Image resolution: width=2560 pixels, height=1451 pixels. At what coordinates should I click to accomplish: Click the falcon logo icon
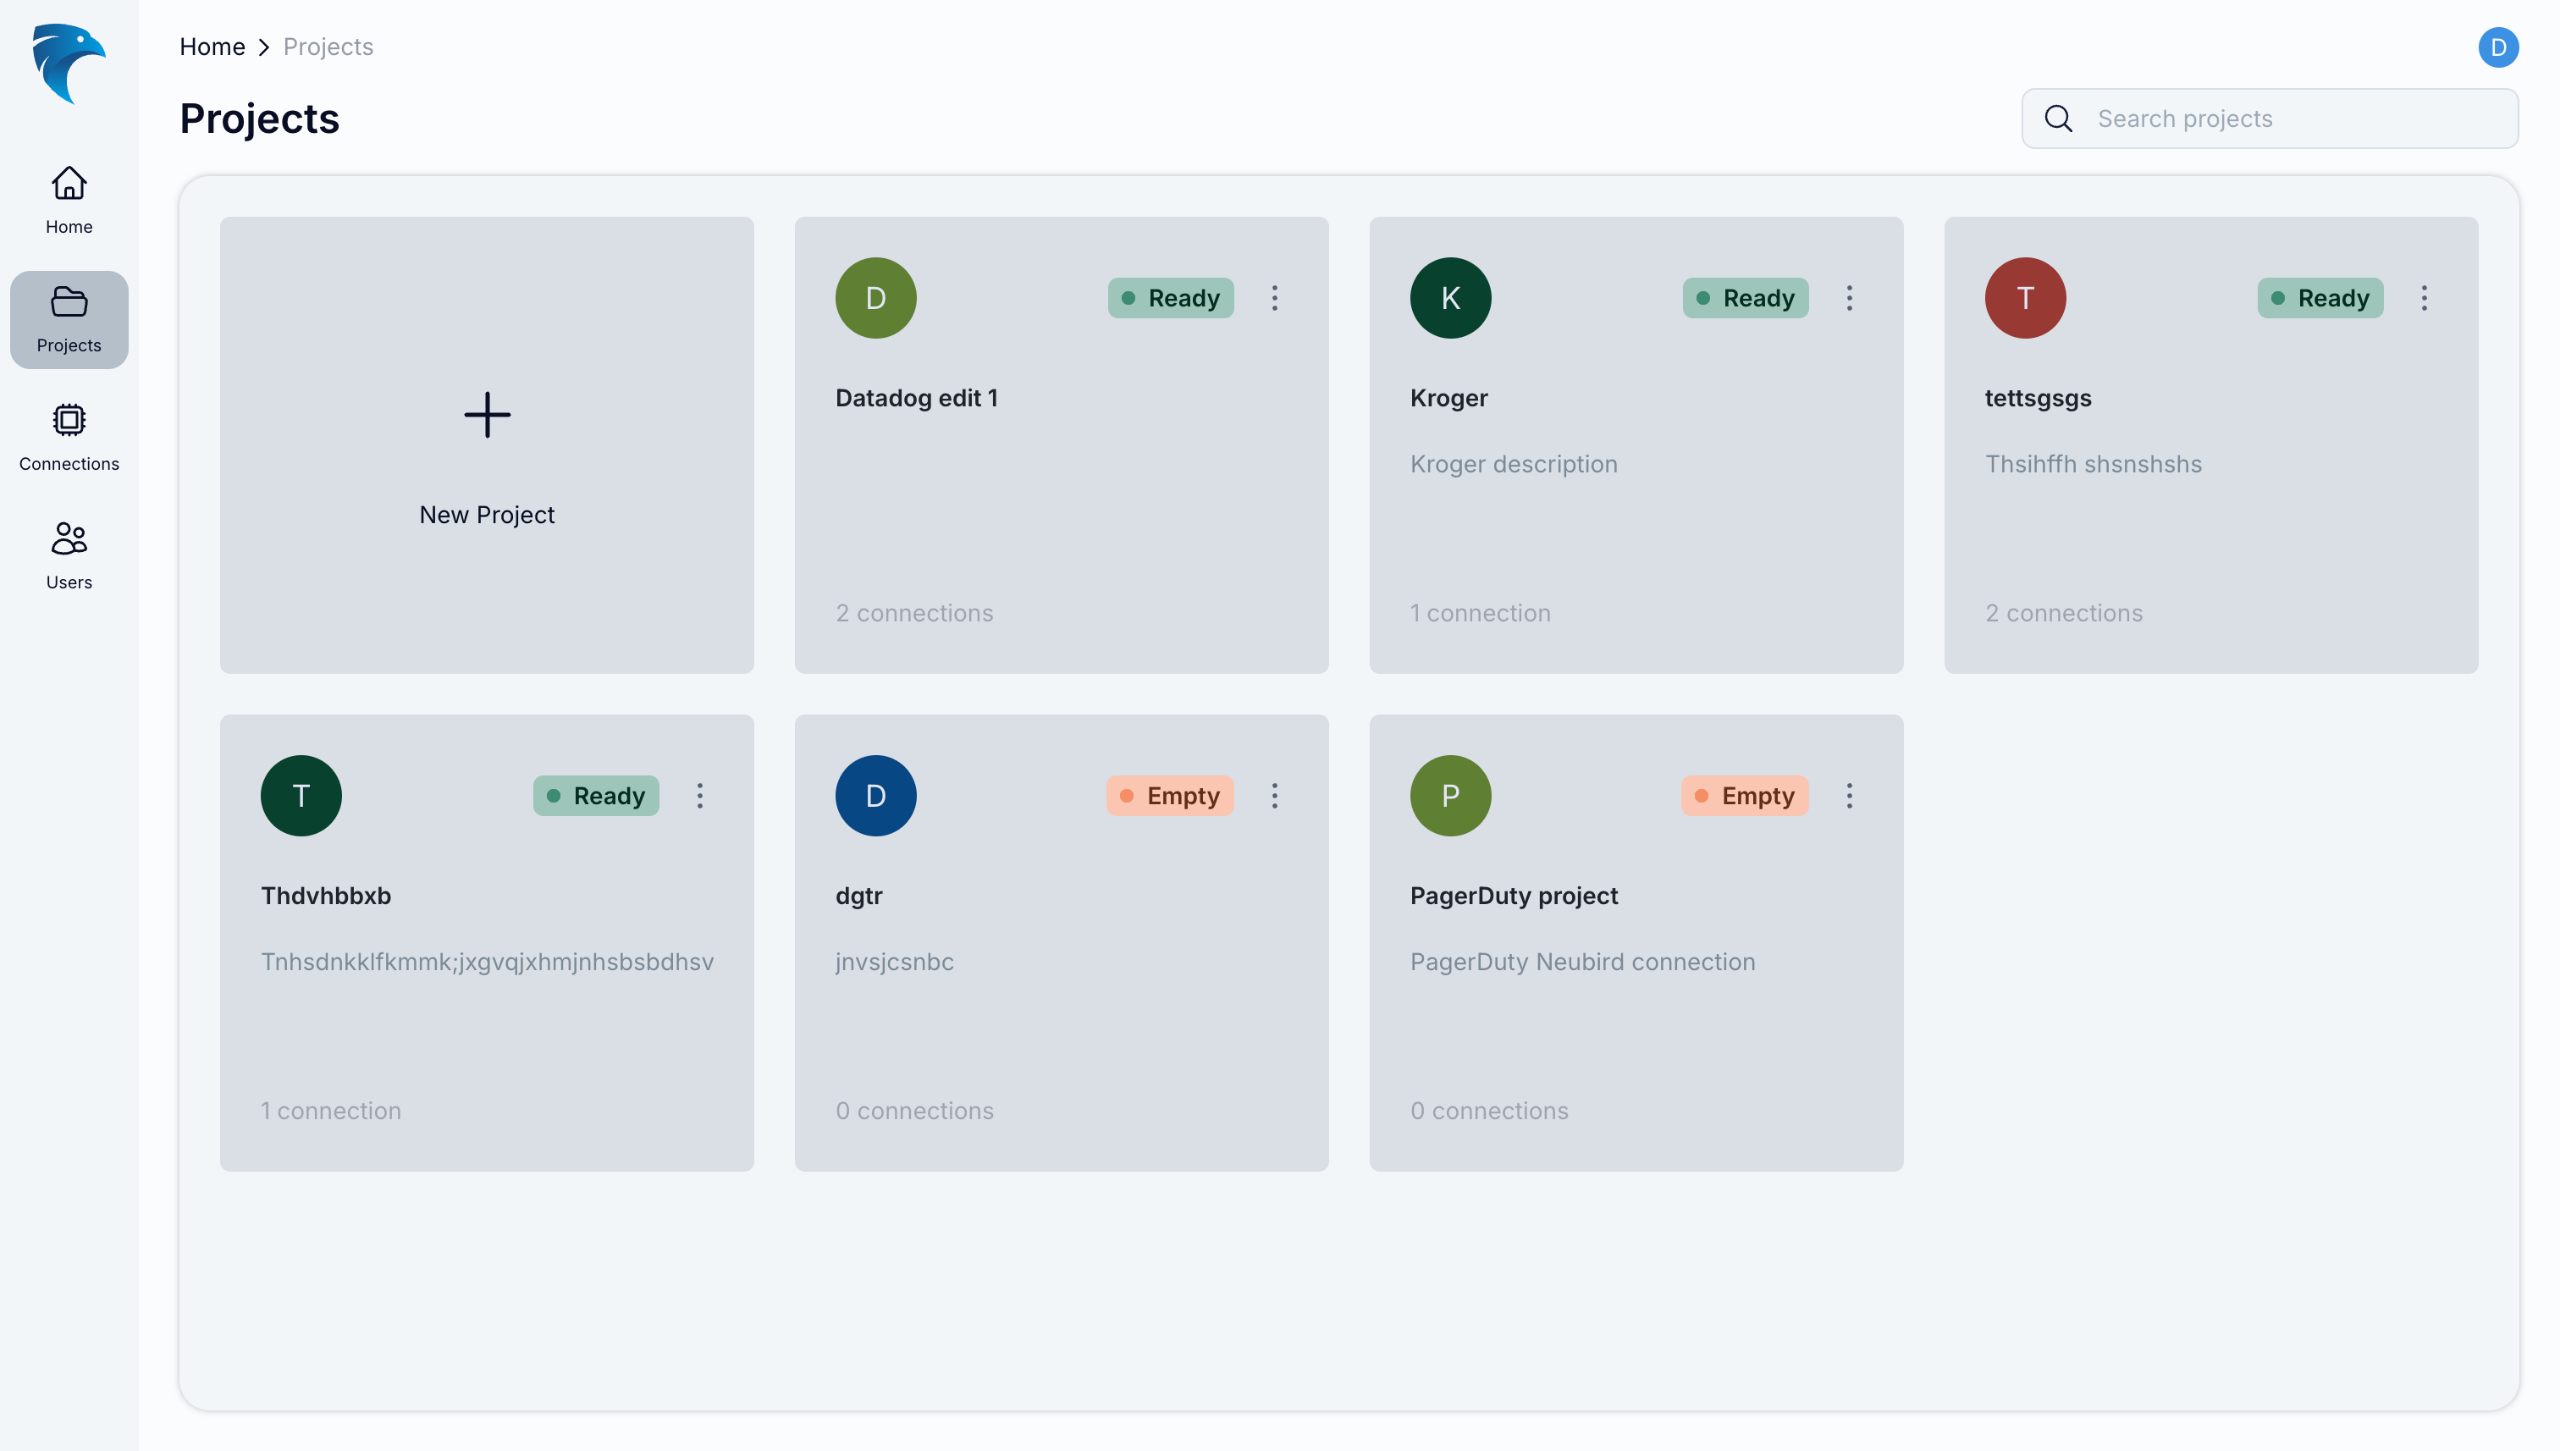coord(68,63)
